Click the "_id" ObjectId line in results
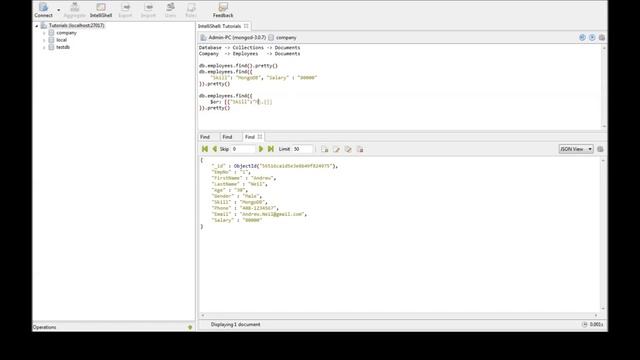This screenshot has width=640, height=360. tap(275, 166)
